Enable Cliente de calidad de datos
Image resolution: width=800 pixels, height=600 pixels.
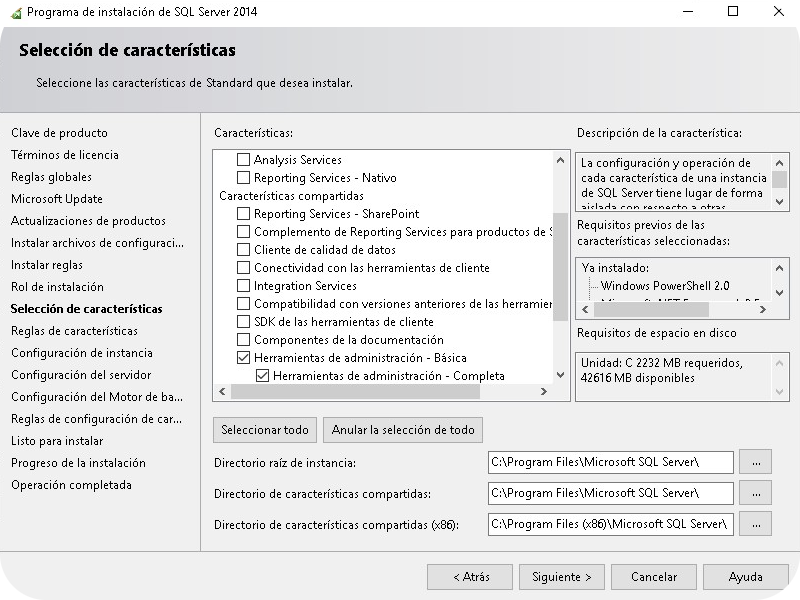242,248
